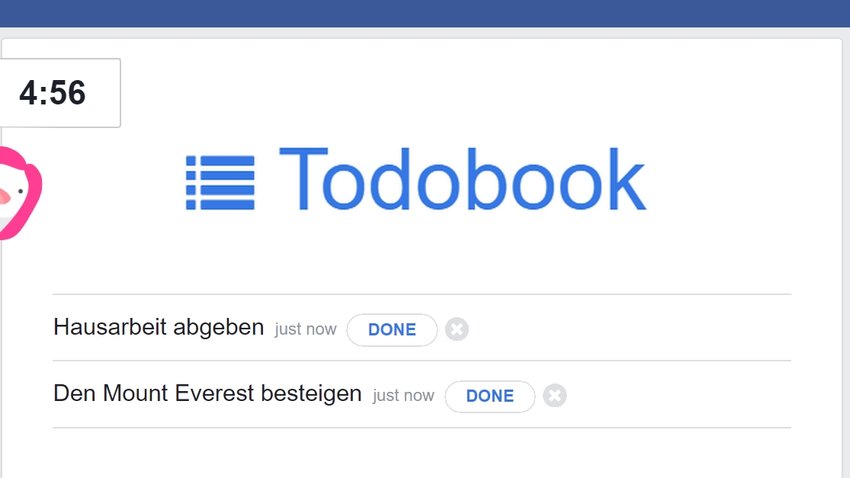Delete the Hausarbeit abgeben todo
Screen dimensions: 850x478
pyautogui.click(x=457, y=329)
